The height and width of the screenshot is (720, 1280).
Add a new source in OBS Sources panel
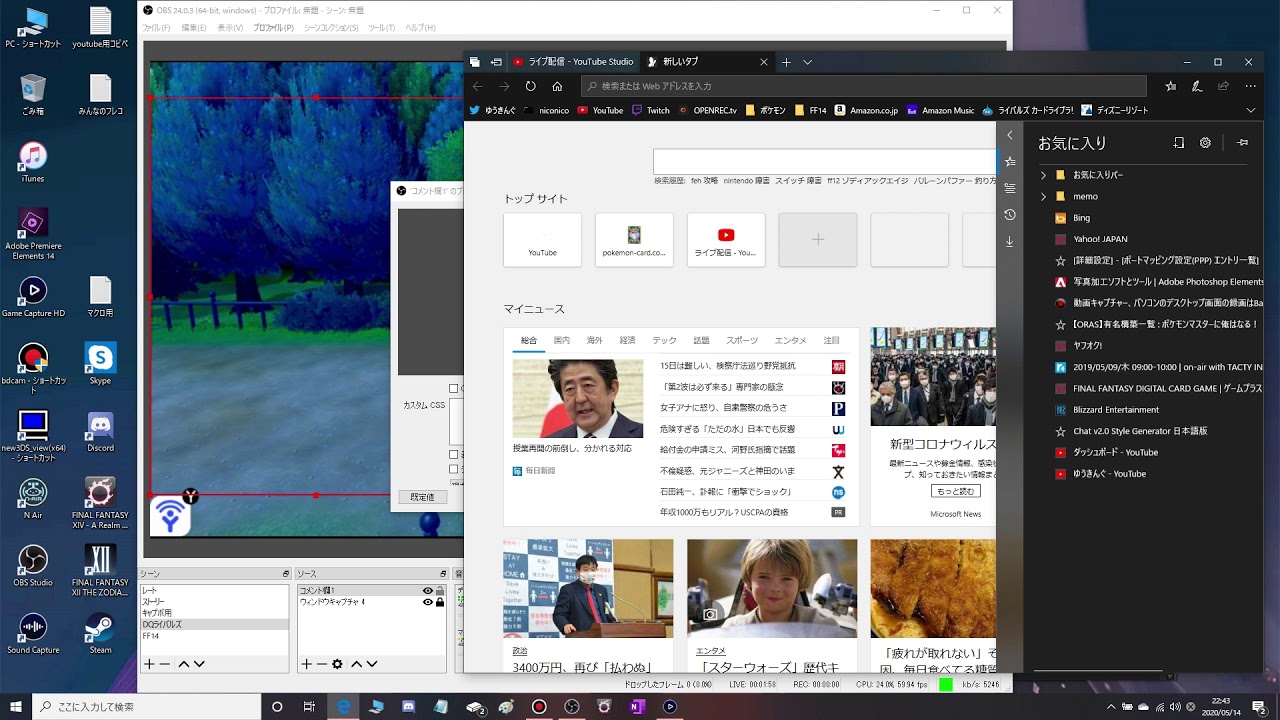tap(307, 664)
